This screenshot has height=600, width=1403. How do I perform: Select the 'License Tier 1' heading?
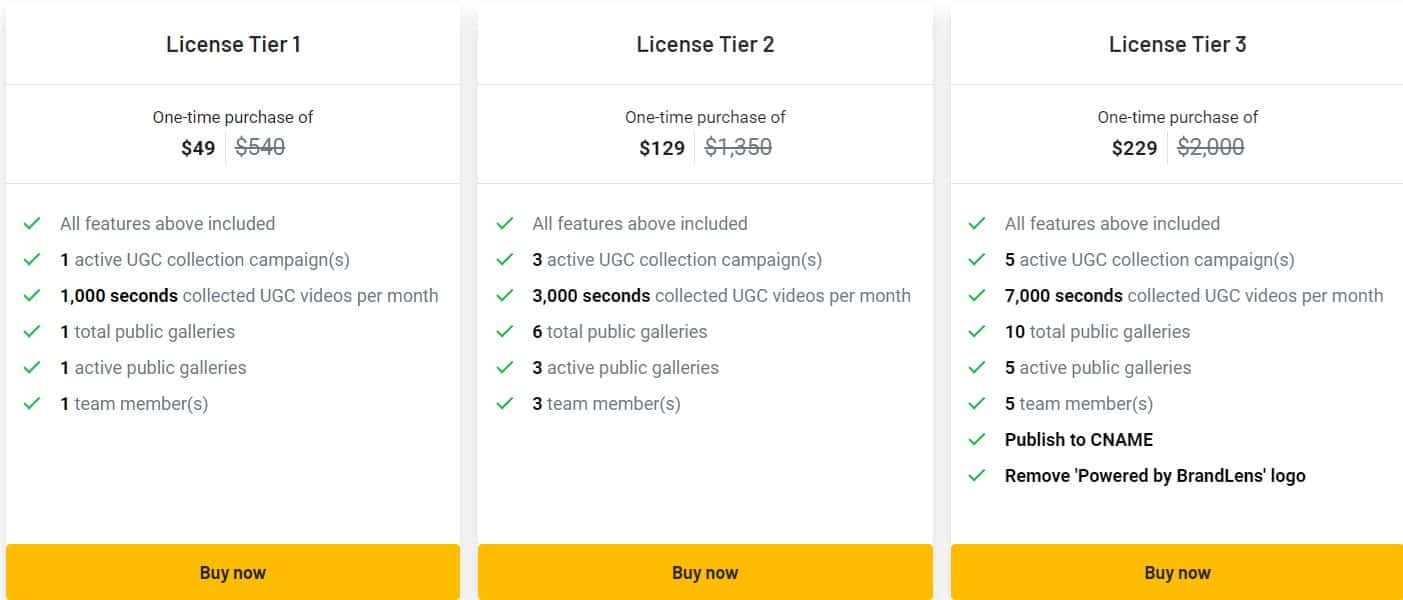tap(232, 44)
